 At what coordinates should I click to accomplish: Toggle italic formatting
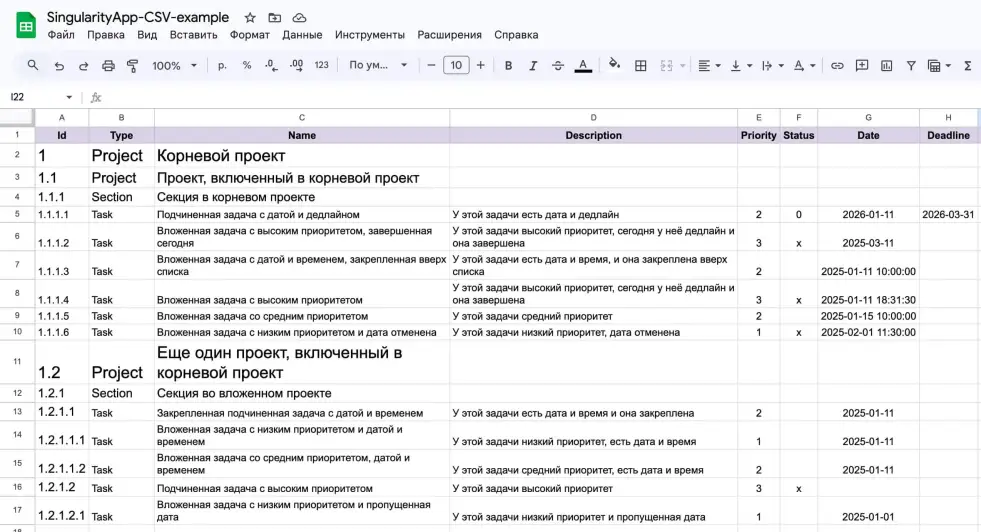pos(533,66)
